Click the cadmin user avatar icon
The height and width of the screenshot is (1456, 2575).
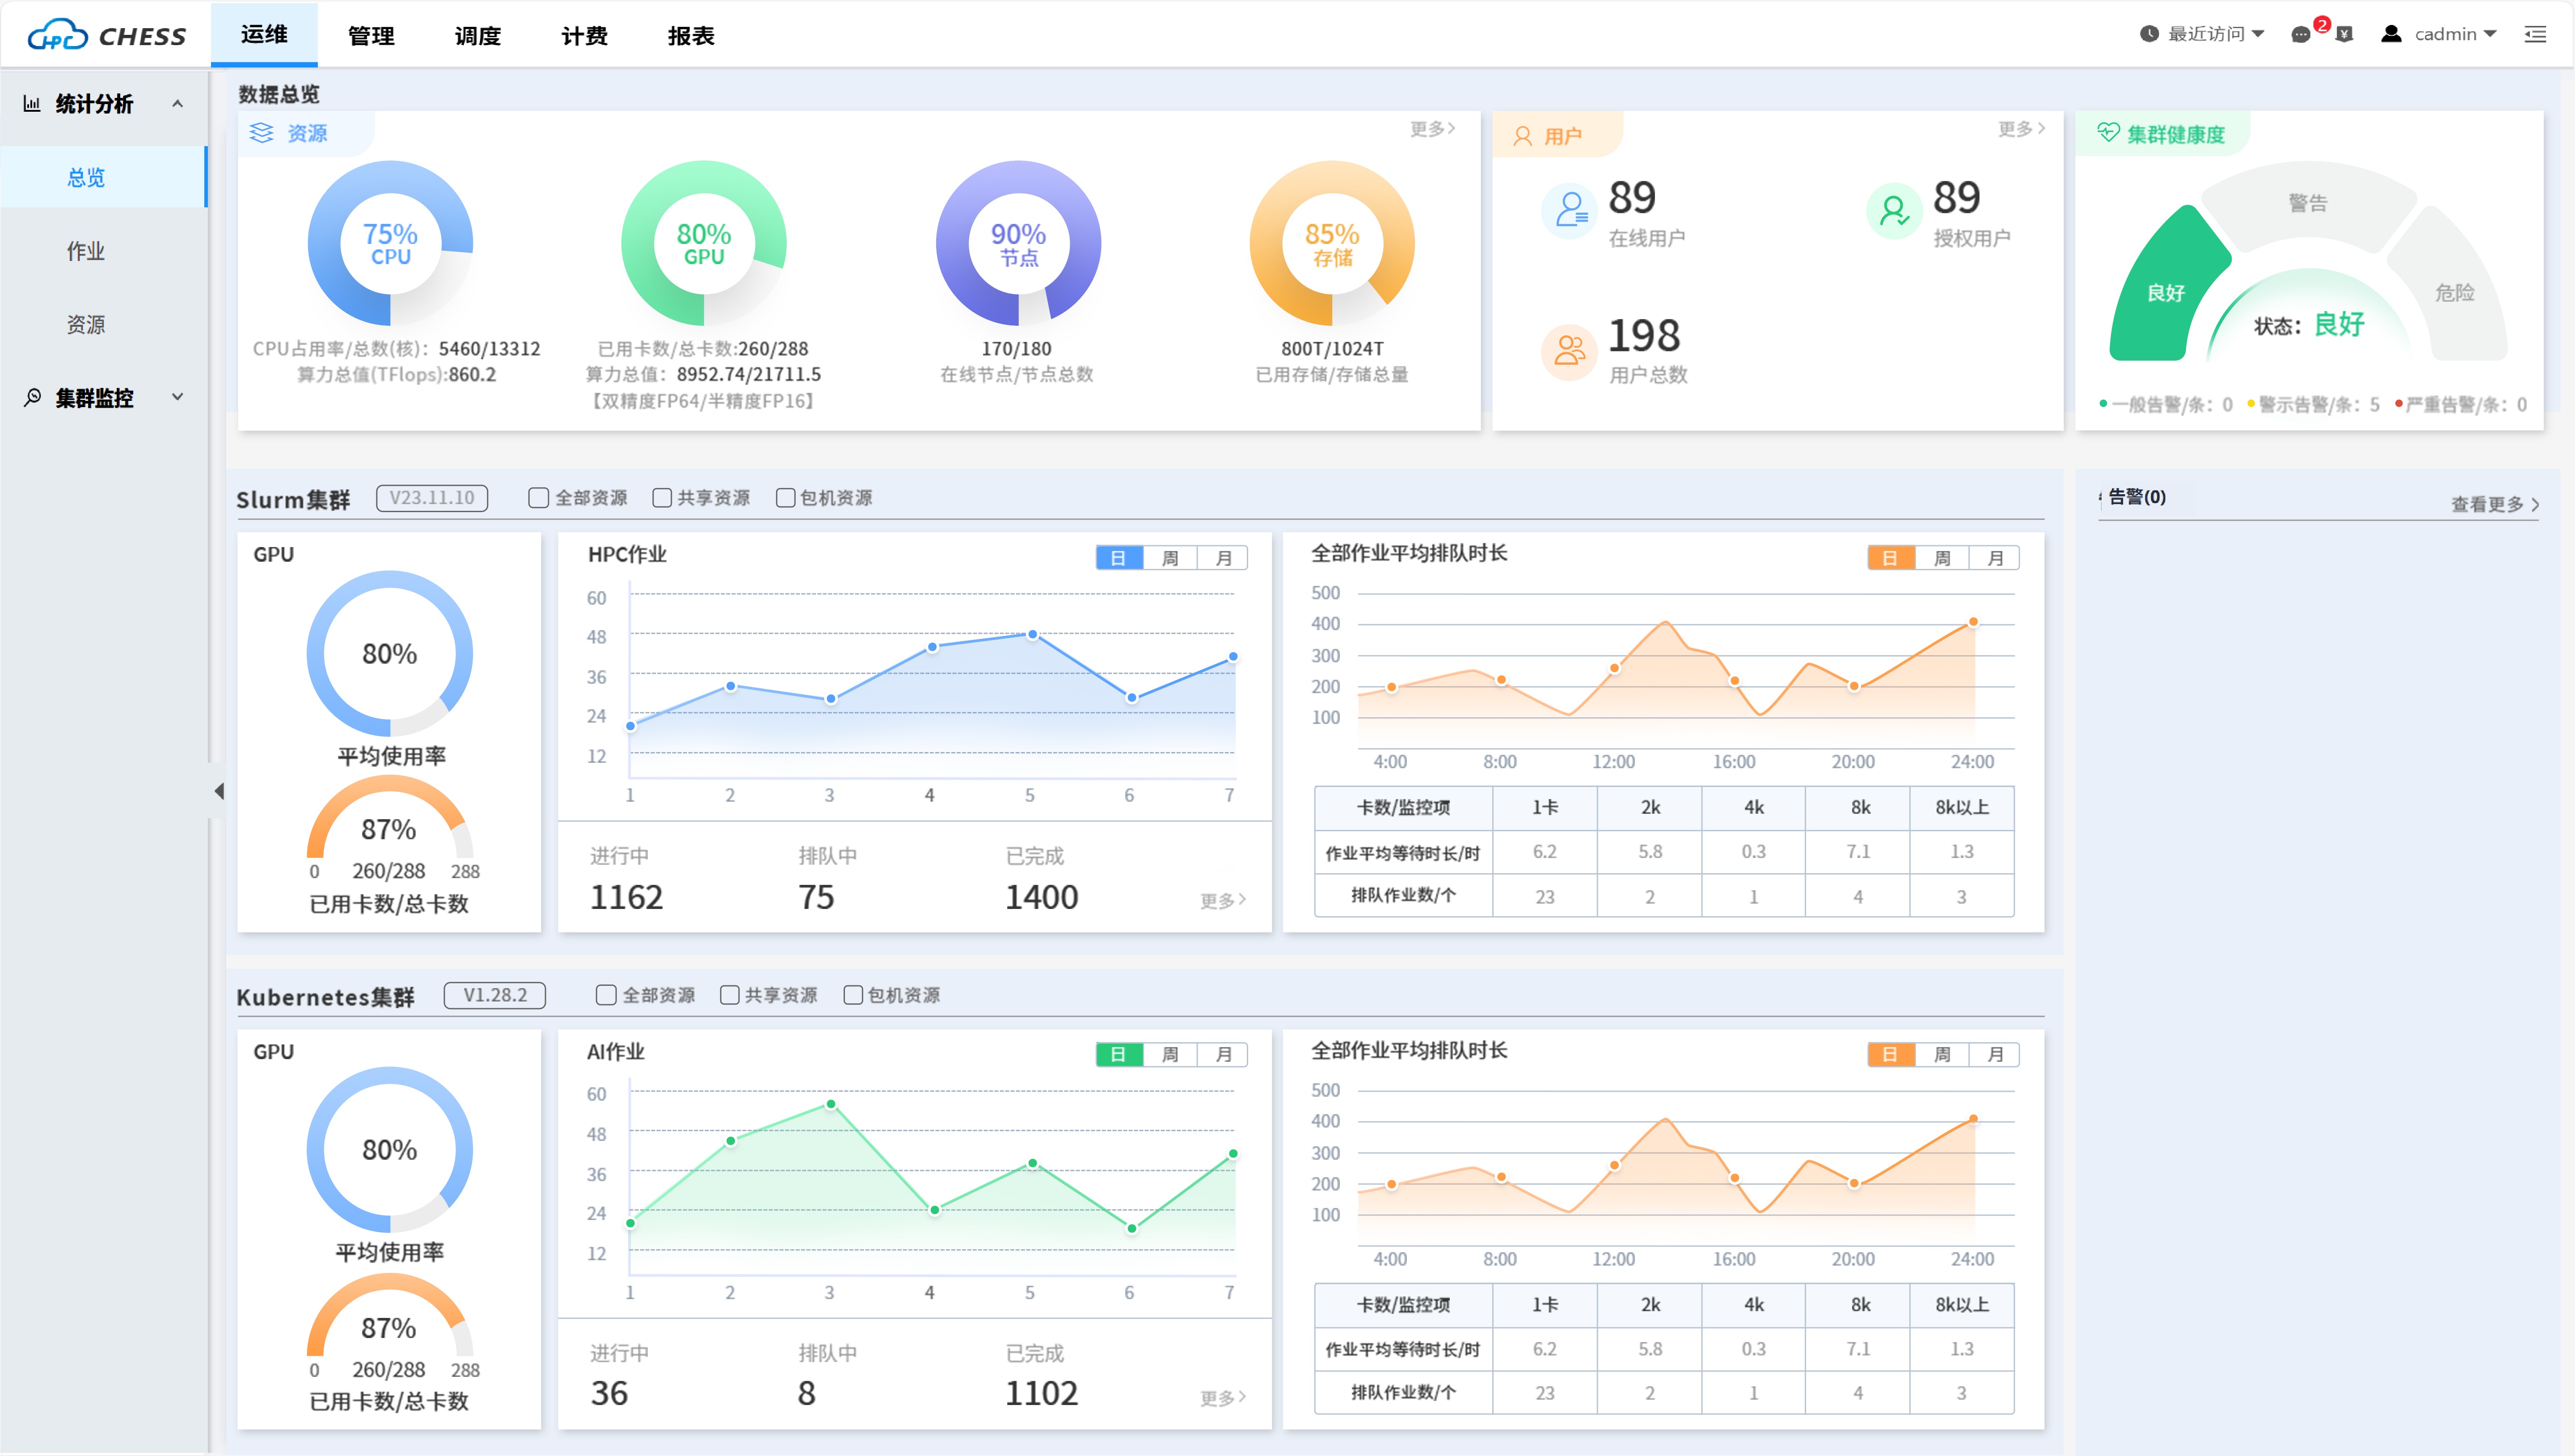[2391, 34]
